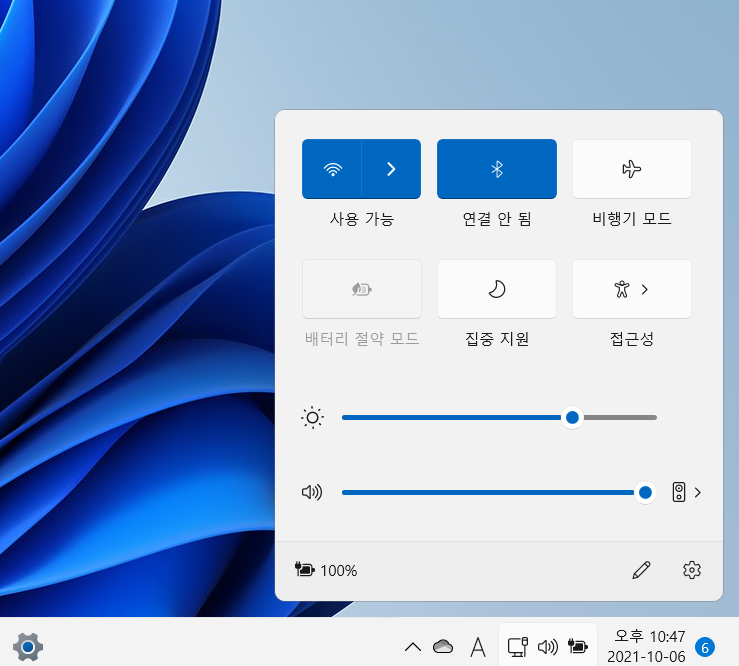
Task: Show hidden tray icons chevron
Action: tap(413, 647)
